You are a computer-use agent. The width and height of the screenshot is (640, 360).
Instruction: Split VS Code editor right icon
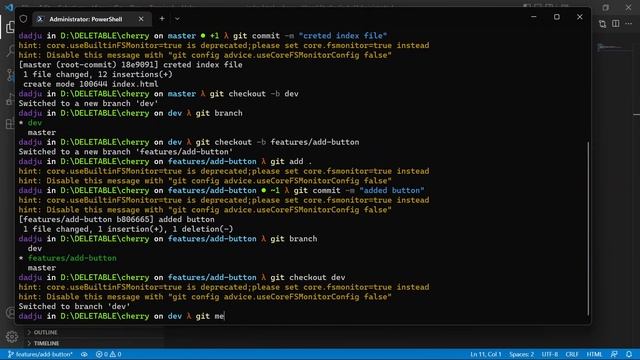coord(616,24)
